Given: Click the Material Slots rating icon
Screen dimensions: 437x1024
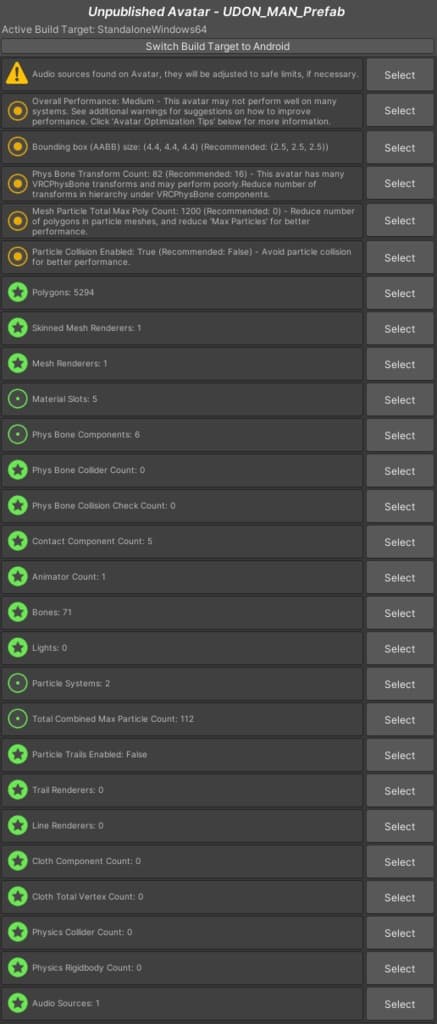Looking at the screenshot, I should (x=17, y=399).
